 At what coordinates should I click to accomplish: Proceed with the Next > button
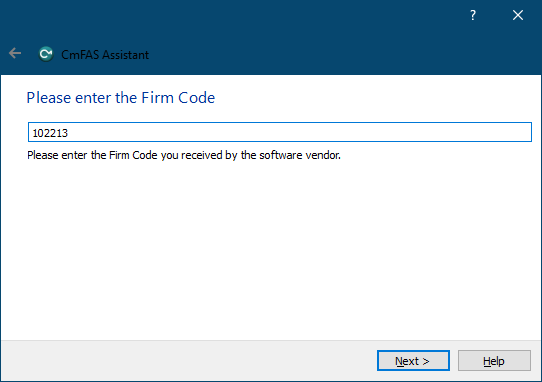click(x=413, y=361)
